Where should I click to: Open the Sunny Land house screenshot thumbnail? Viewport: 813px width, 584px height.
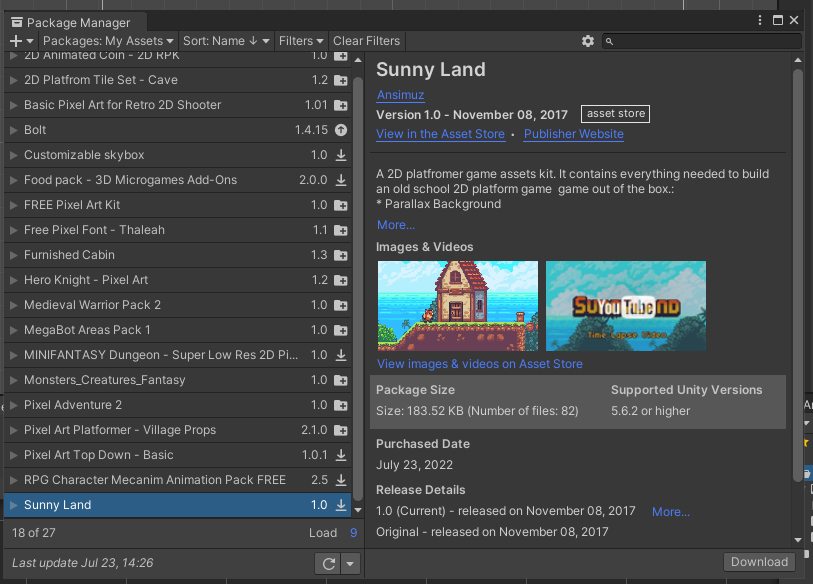458,306
